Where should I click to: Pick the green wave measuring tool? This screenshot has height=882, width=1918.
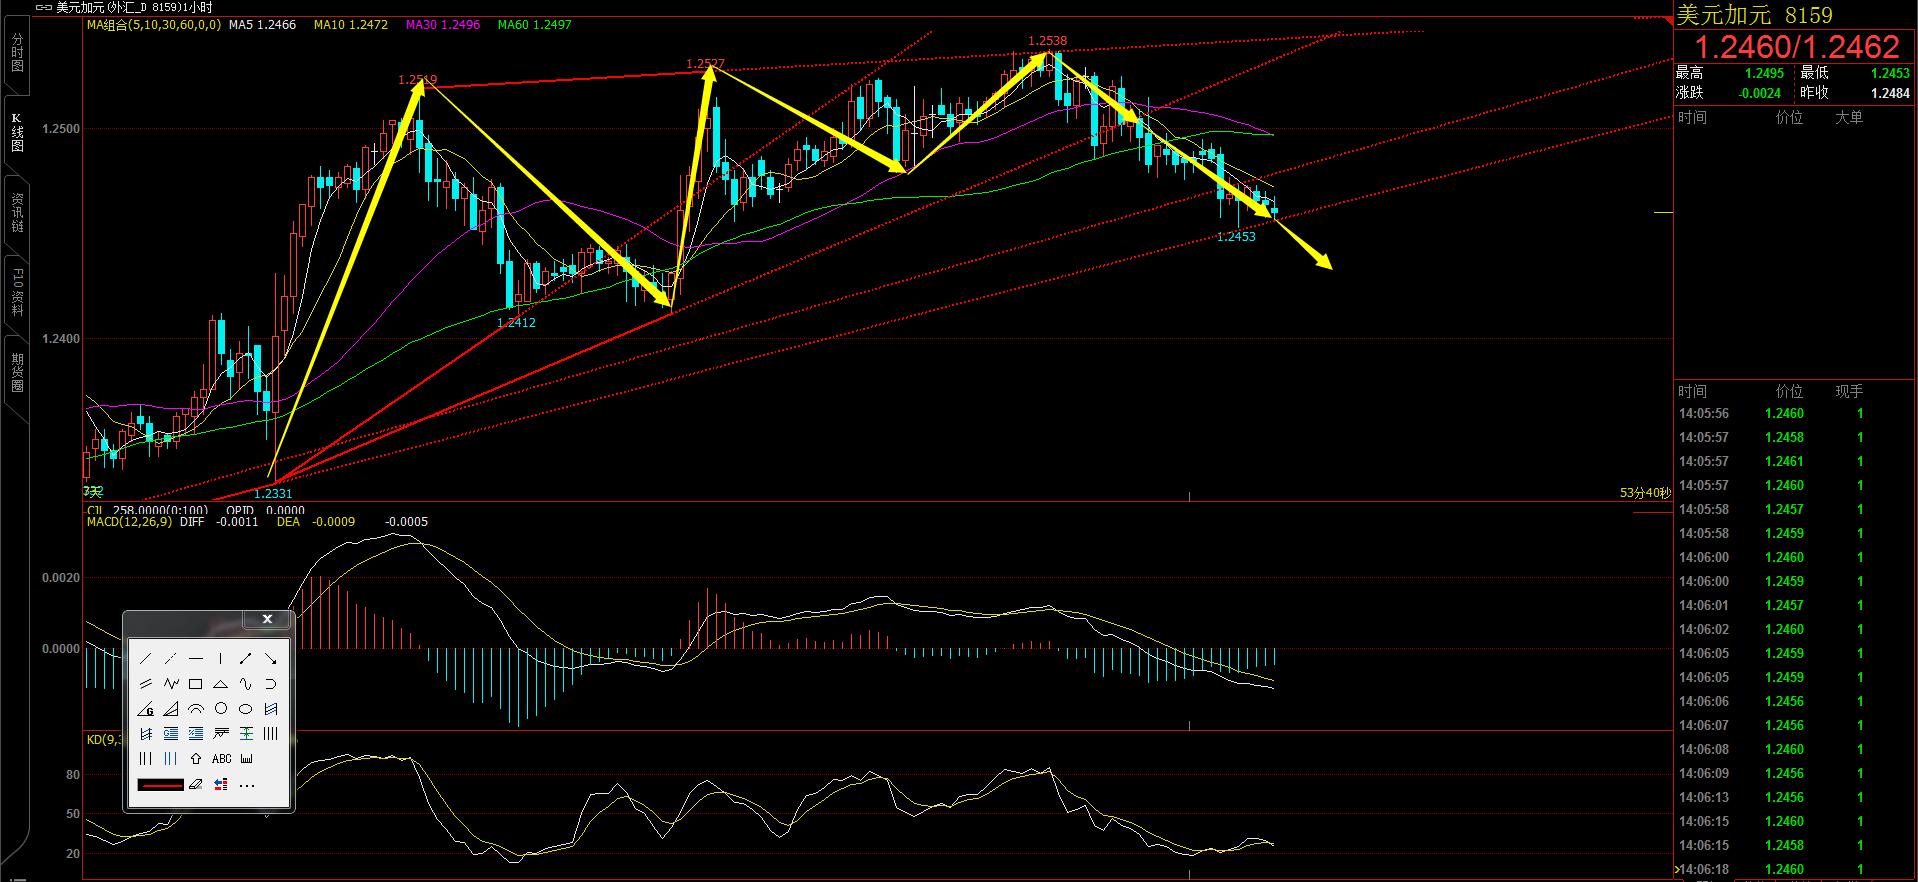pos(245,734)
